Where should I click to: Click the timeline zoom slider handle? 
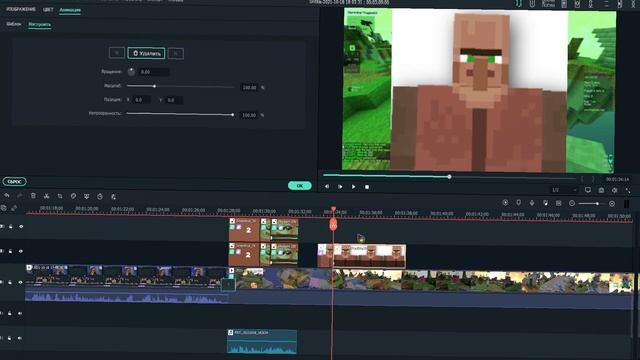coord(597,203)
